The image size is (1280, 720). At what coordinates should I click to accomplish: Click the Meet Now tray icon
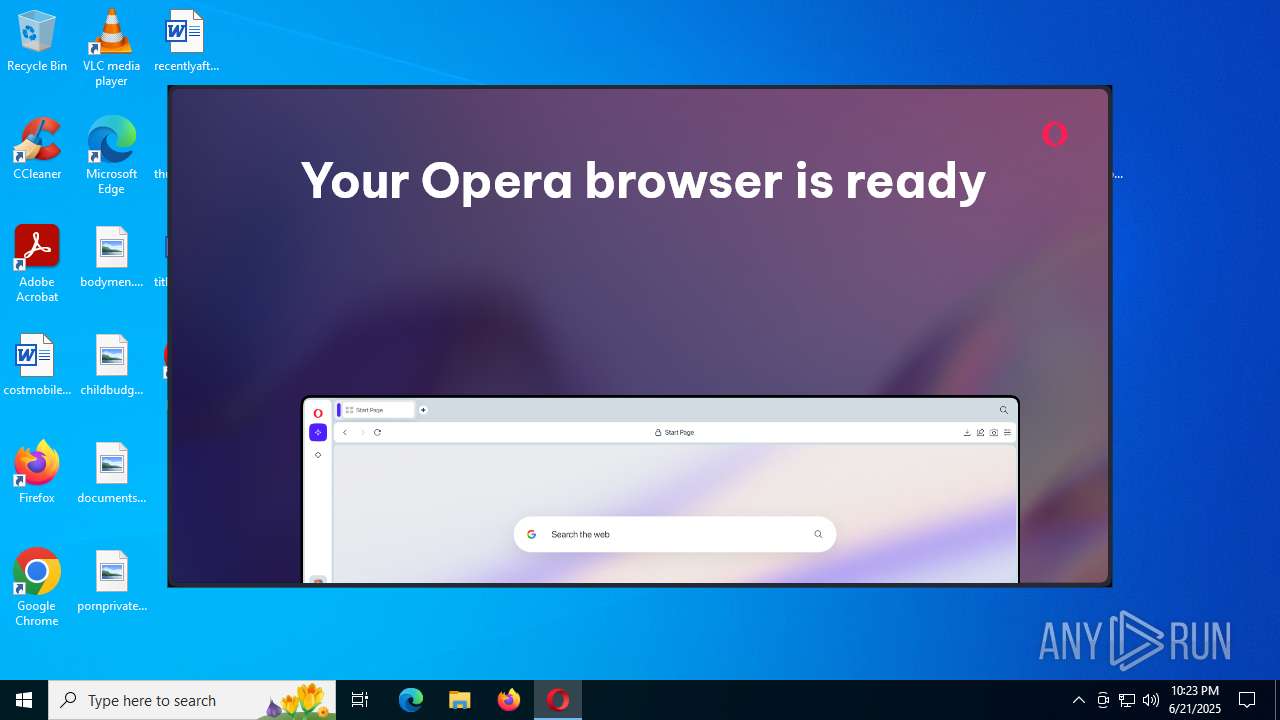(1103, 700)
